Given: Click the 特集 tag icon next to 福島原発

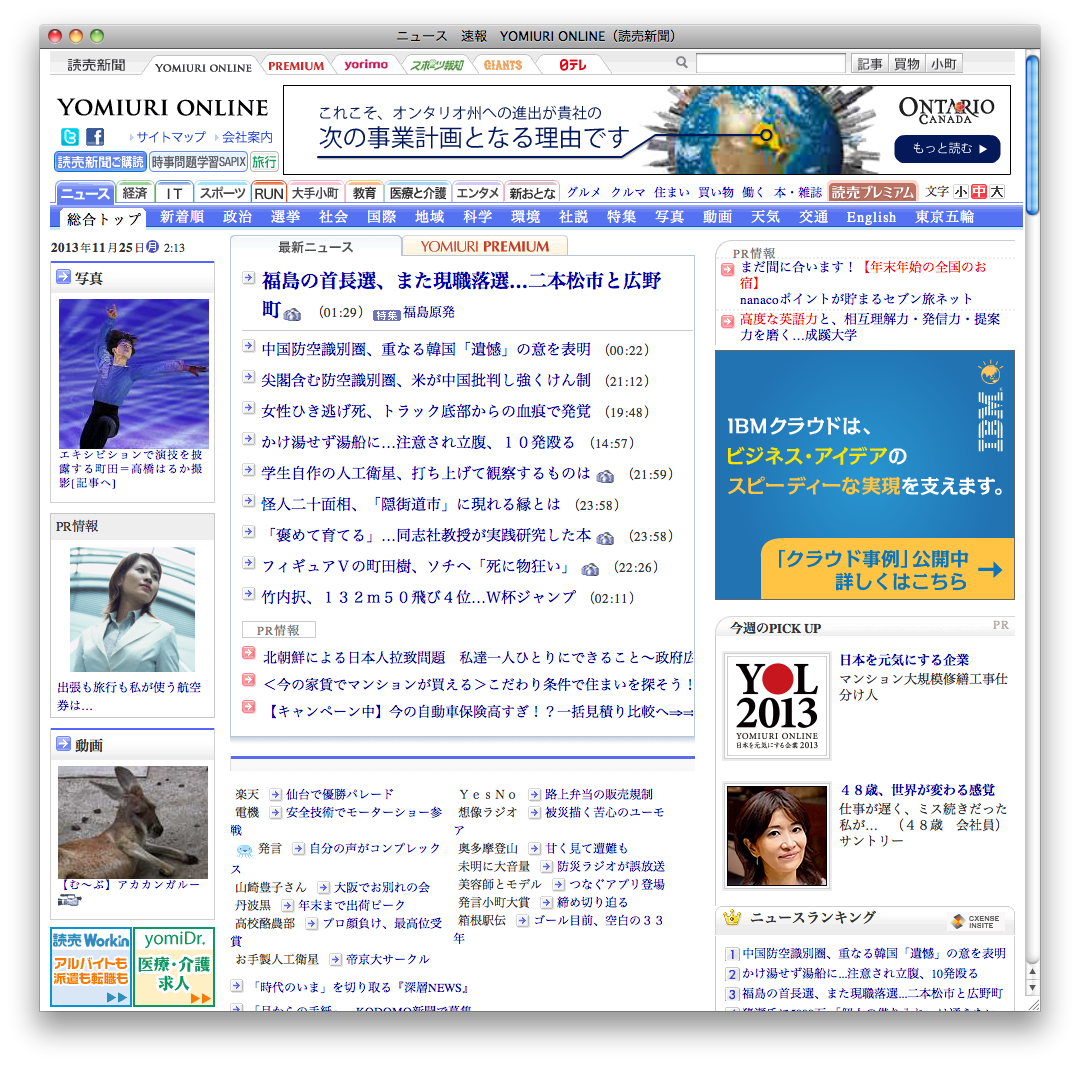Looking at the screenshot, I should click(386, 315).
